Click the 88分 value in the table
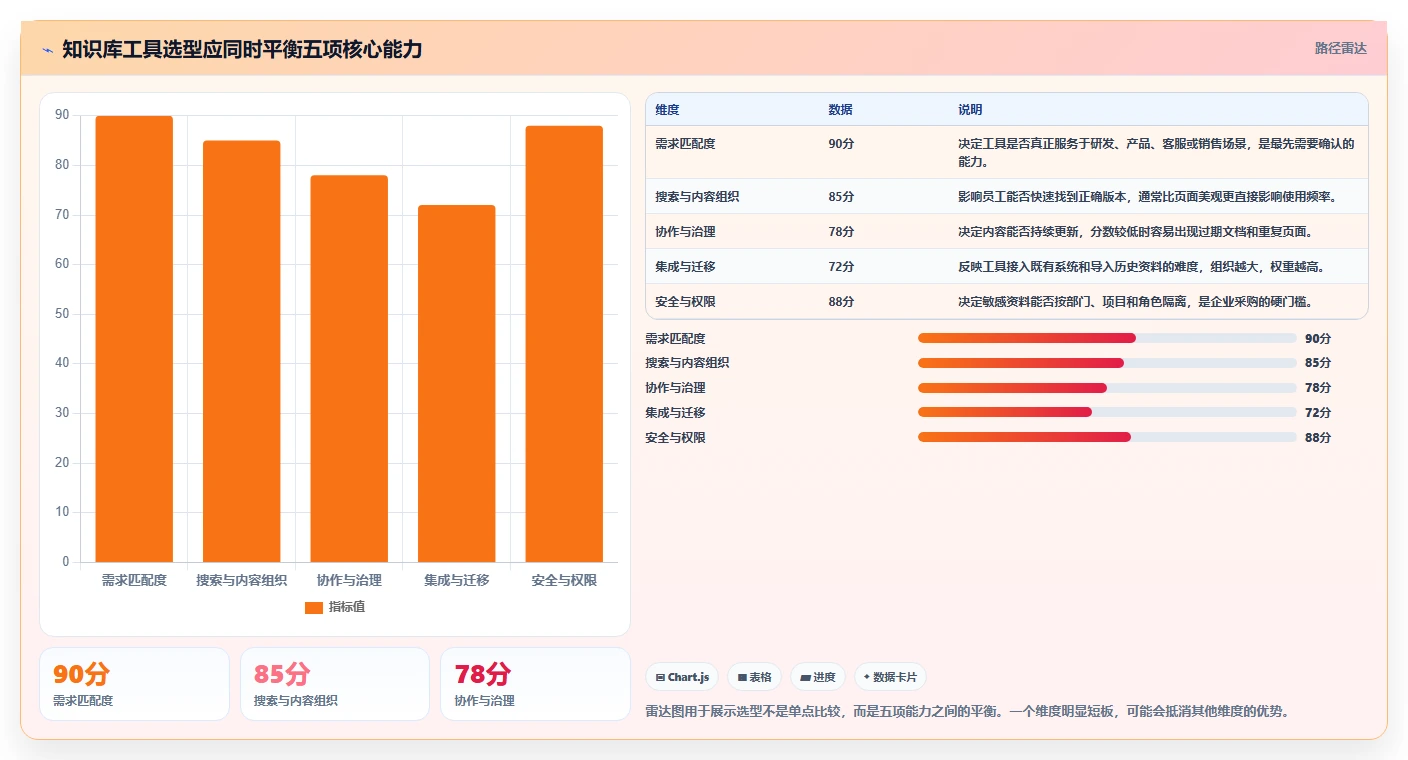 [x=841, y=302]
